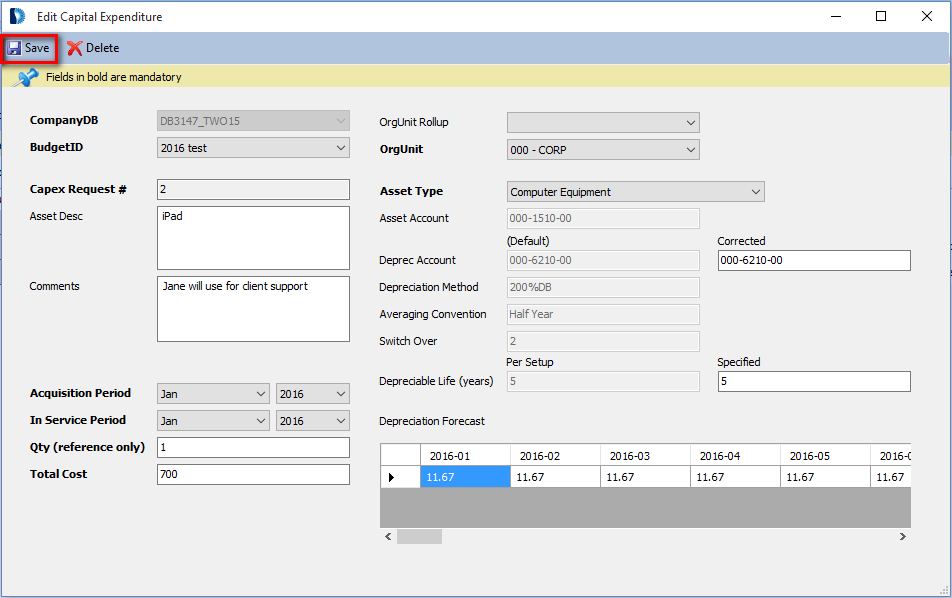Select the 2016-01 forecast cell 11.67
Image resolution: width=952 pixels, height=598 pixels.
[x=465, y=477]
